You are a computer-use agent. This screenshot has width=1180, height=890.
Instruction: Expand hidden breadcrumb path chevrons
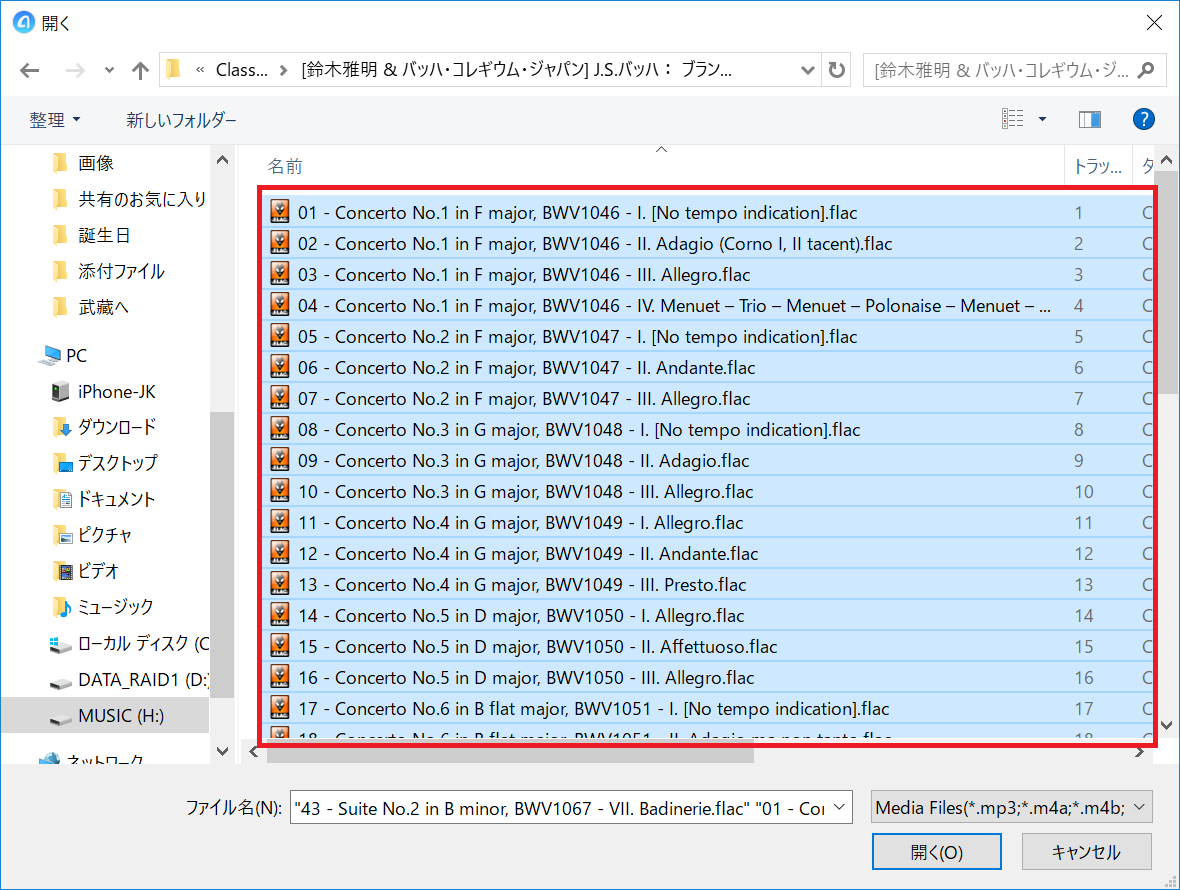199,70
